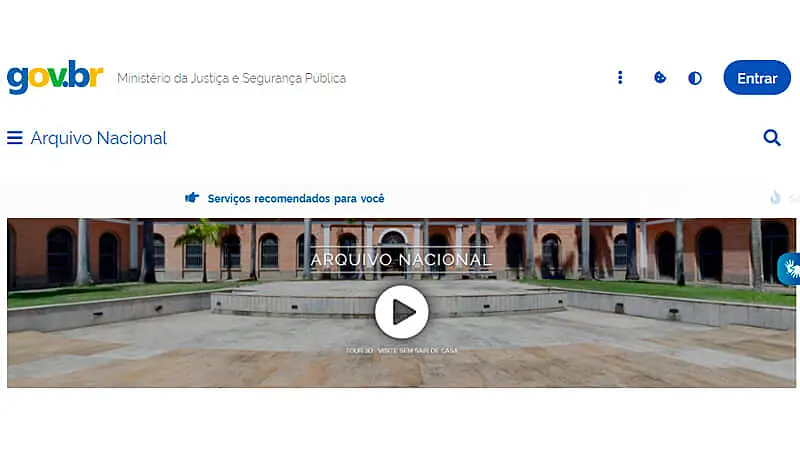Image resolution: width=800 pixels, height=450 pixels.
Task: Open the three-dot more options menu
Action: (620, 78)
